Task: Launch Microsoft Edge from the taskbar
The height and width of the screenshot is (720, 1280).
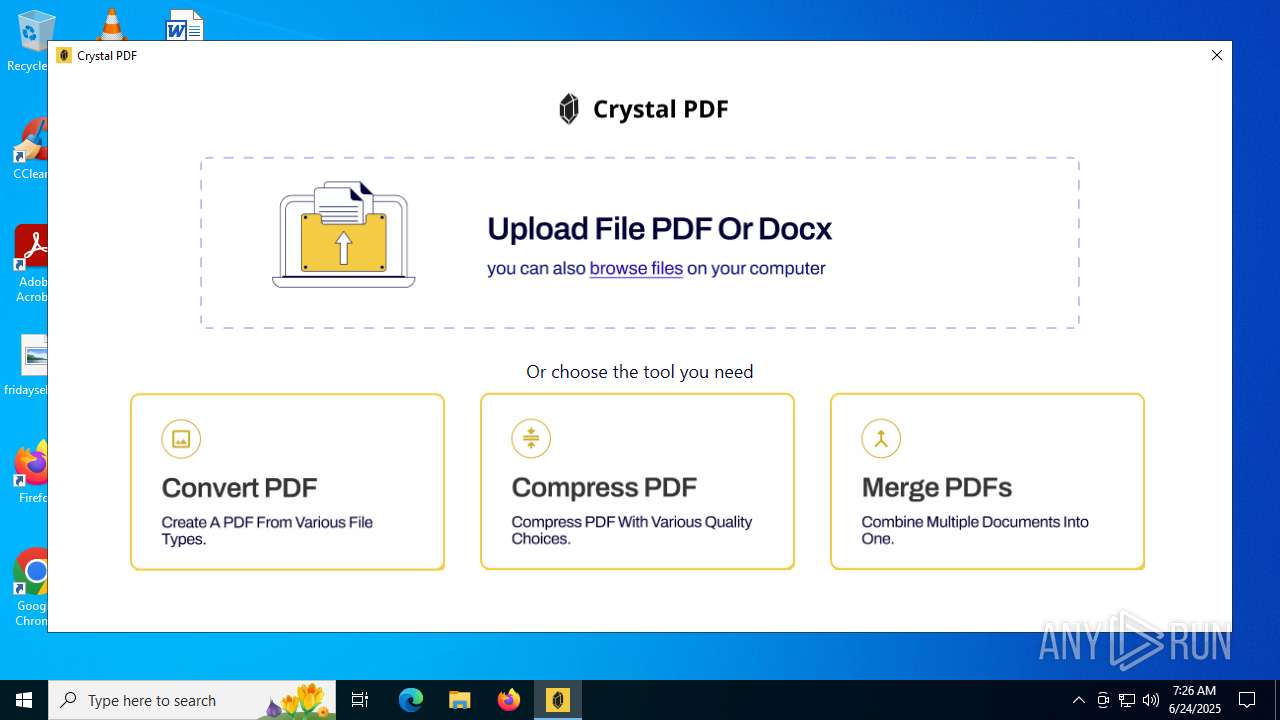Action: [x=411, y=700]
